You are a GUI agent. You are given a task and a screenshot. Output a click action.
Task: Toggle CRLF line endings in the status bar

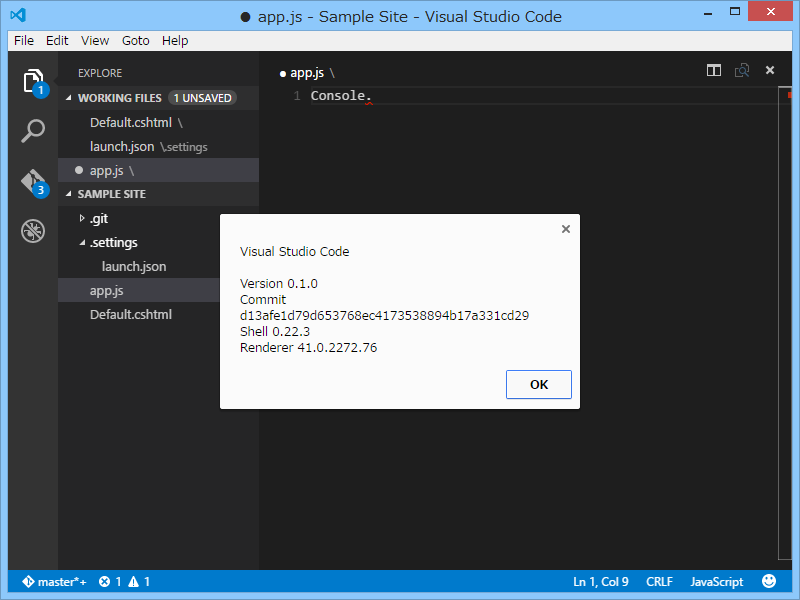(x=659, y=581)
